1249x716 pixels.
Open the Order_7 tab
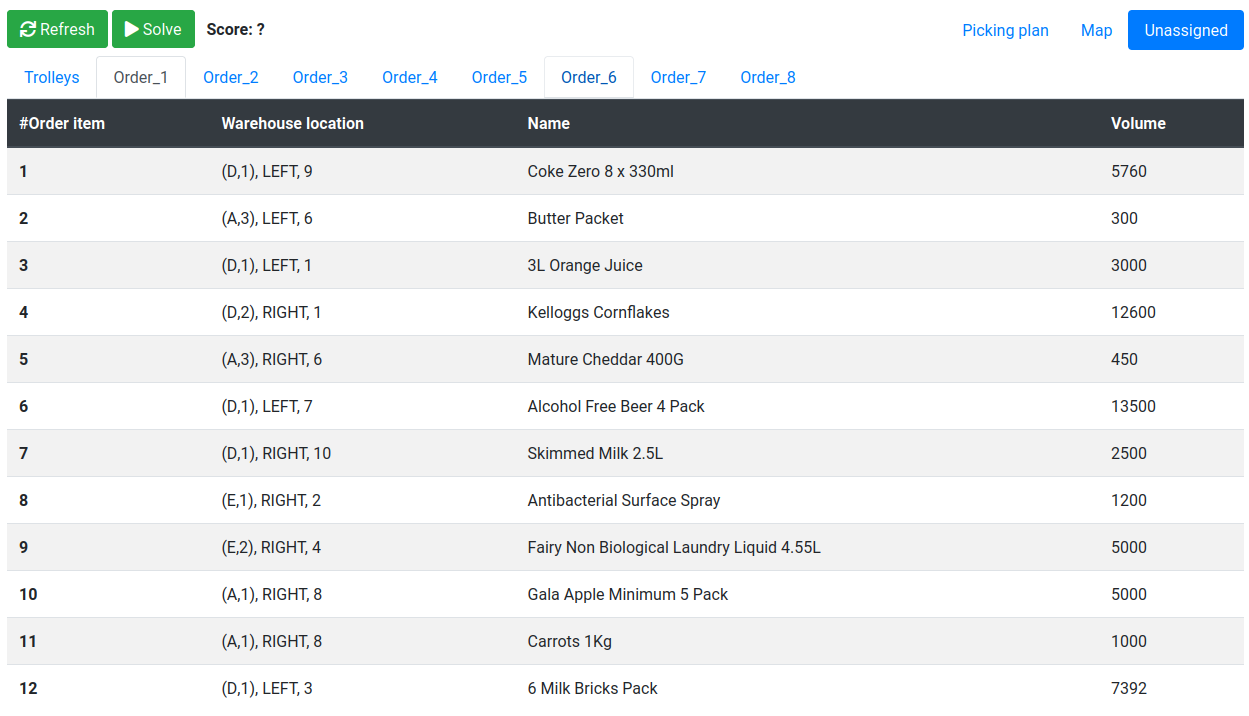[x=678, y=77]
